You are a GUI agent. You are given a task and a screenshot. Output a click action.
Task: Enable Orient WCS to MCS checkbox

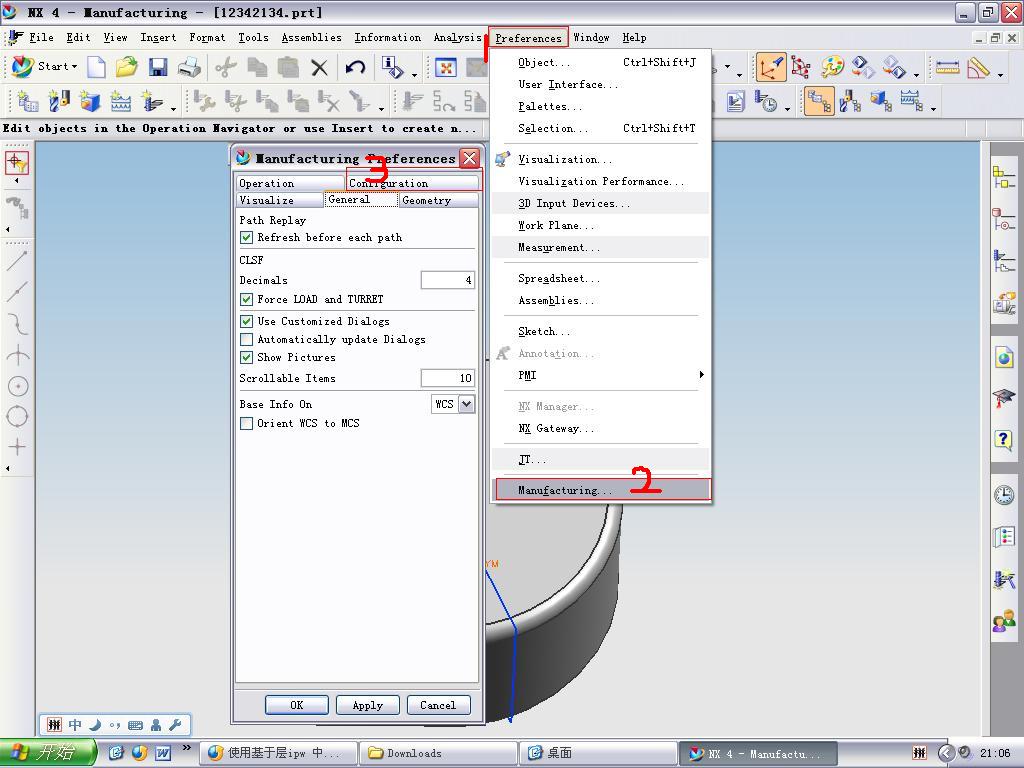click(x=246, y=424)
